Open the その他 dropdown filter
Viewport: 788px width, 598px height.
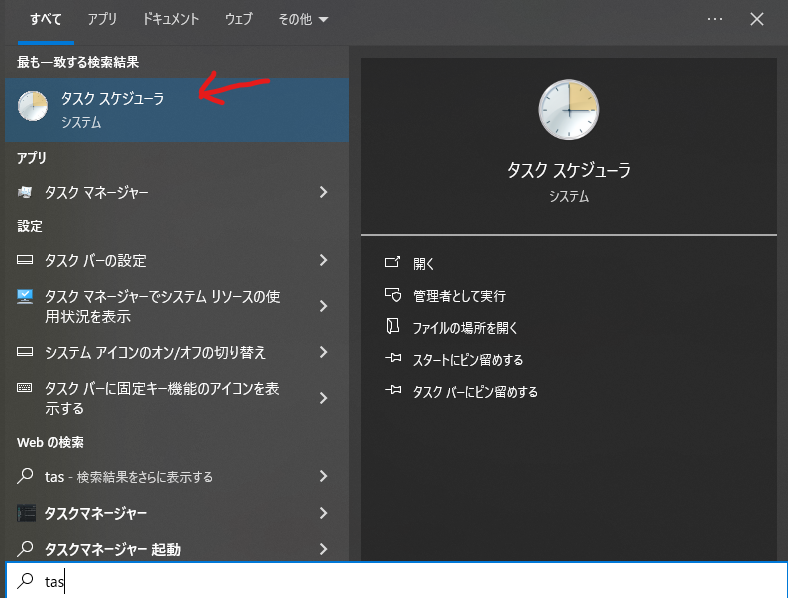[304, 19]
